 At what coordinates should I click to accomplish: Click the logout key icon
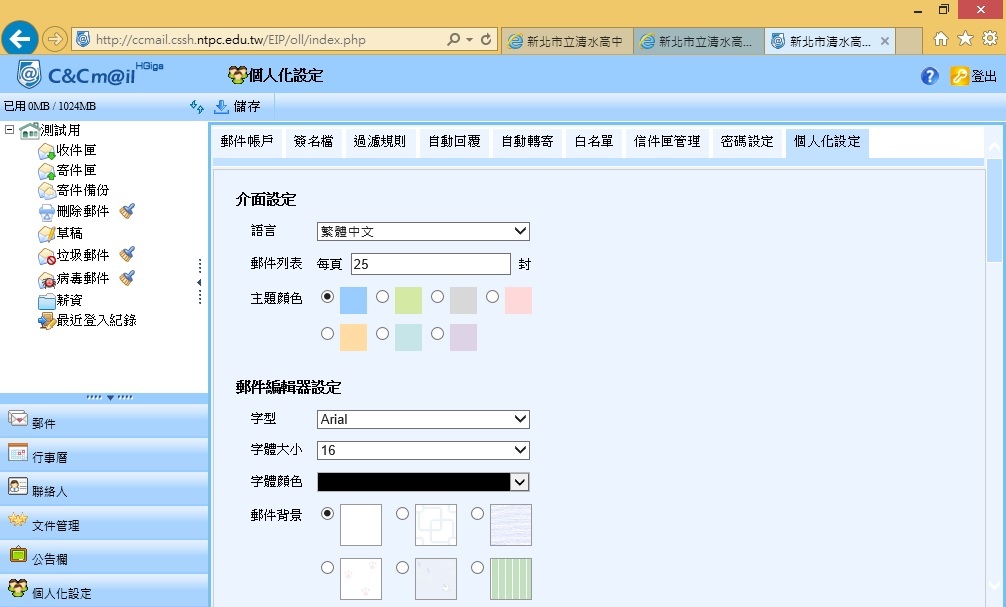[959, 76]
